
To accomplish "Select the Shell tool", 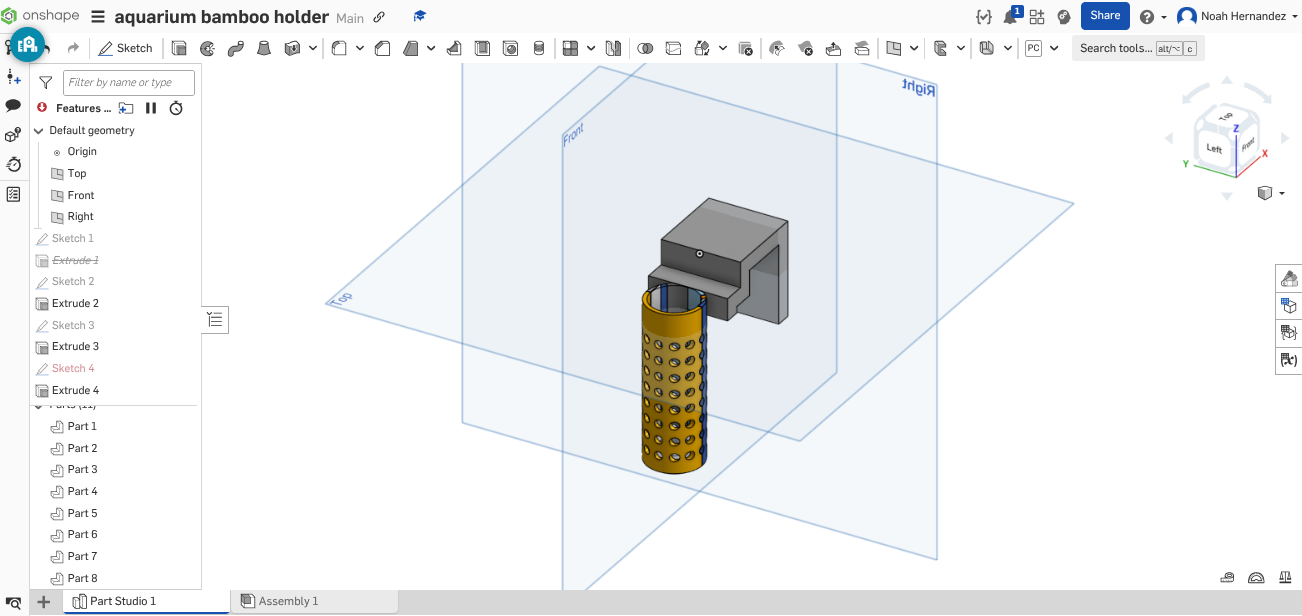I will [482, 48].
